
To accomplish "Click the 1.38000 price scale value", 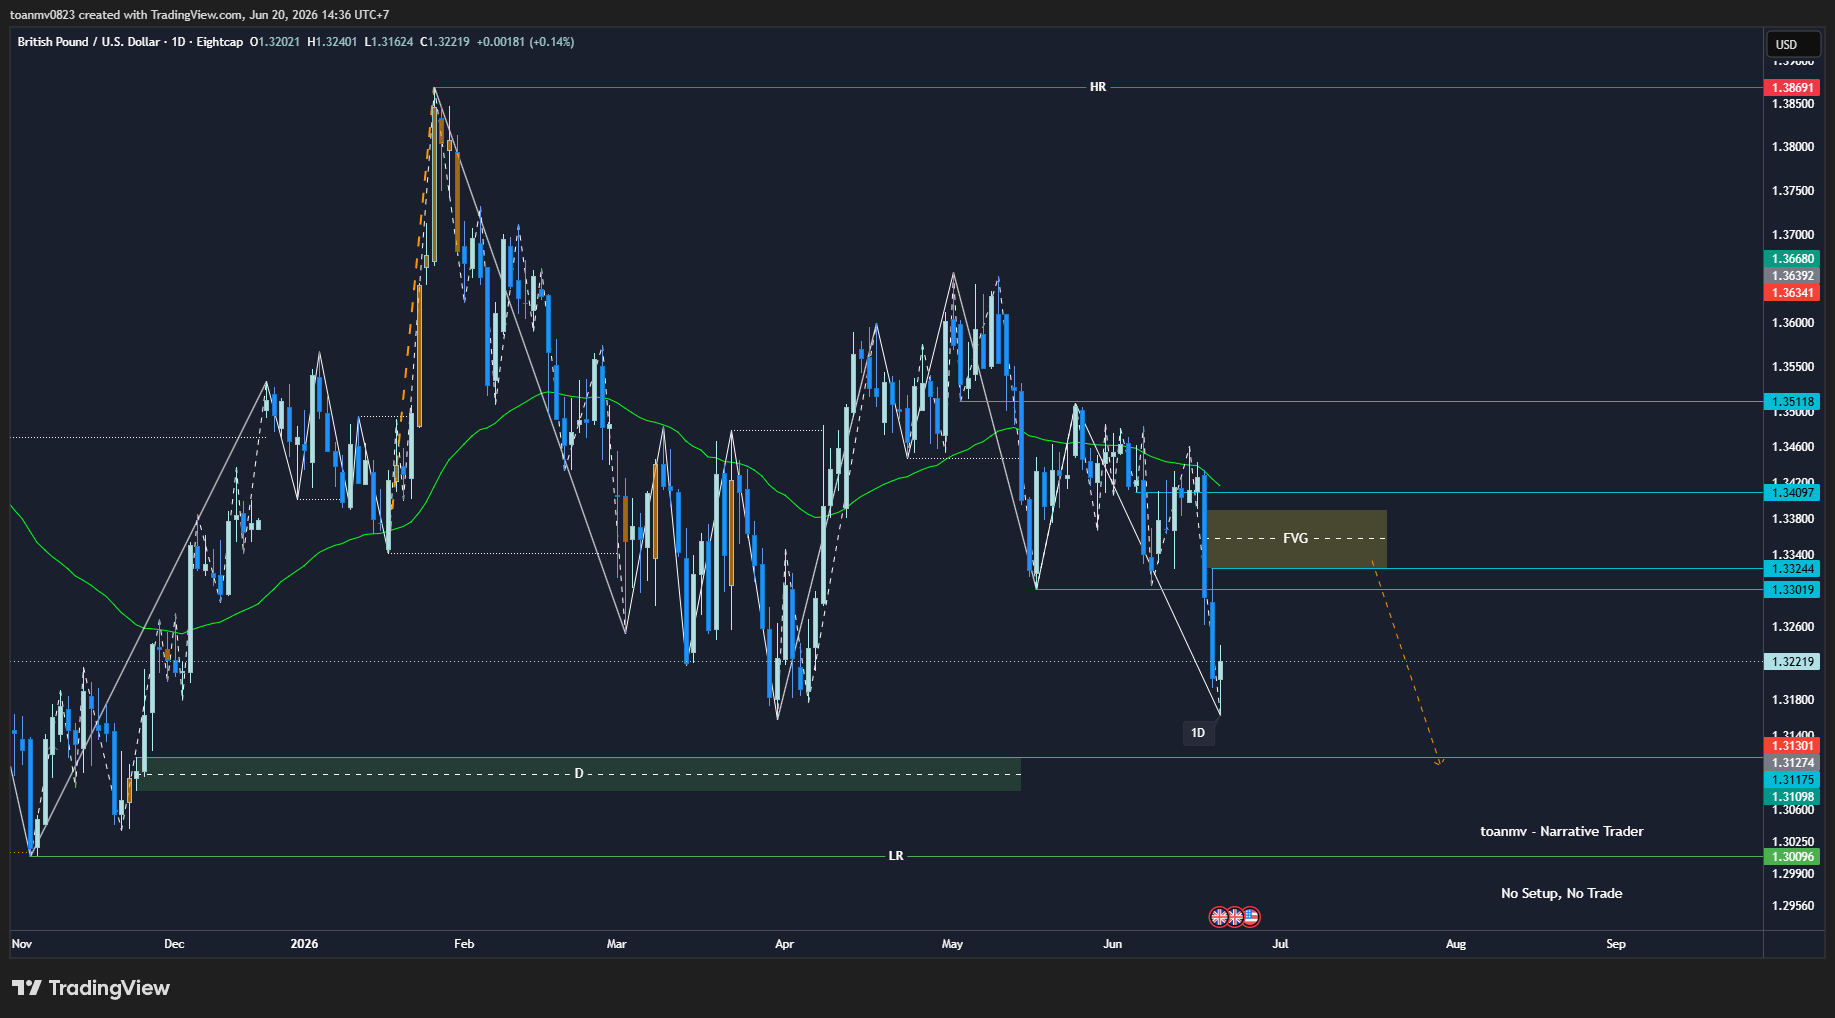I will [1793, 147].
